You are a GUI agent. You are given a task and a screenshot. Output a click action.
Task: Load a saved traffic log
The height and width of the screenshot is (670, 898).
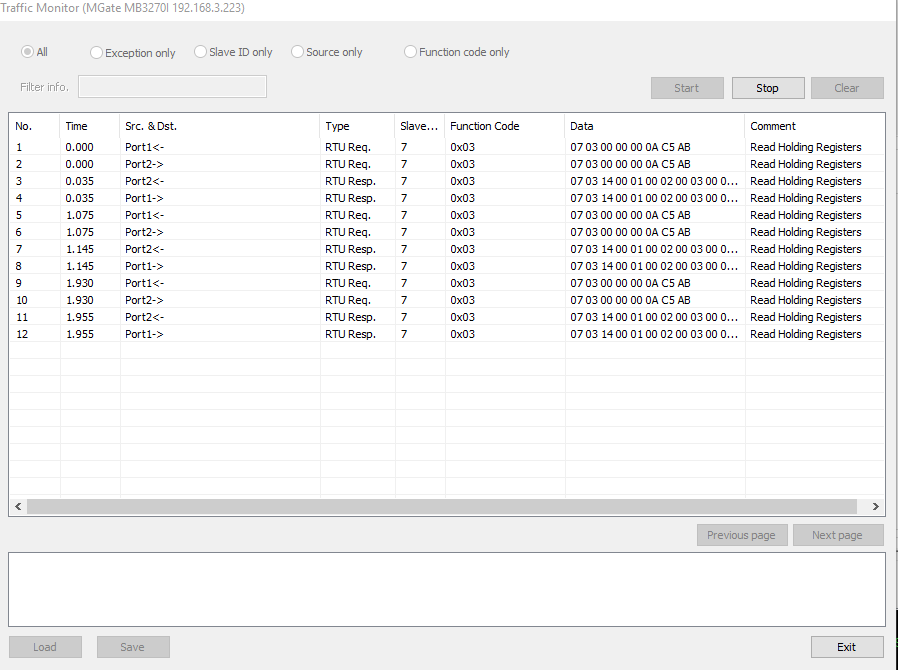click(45, 647)
